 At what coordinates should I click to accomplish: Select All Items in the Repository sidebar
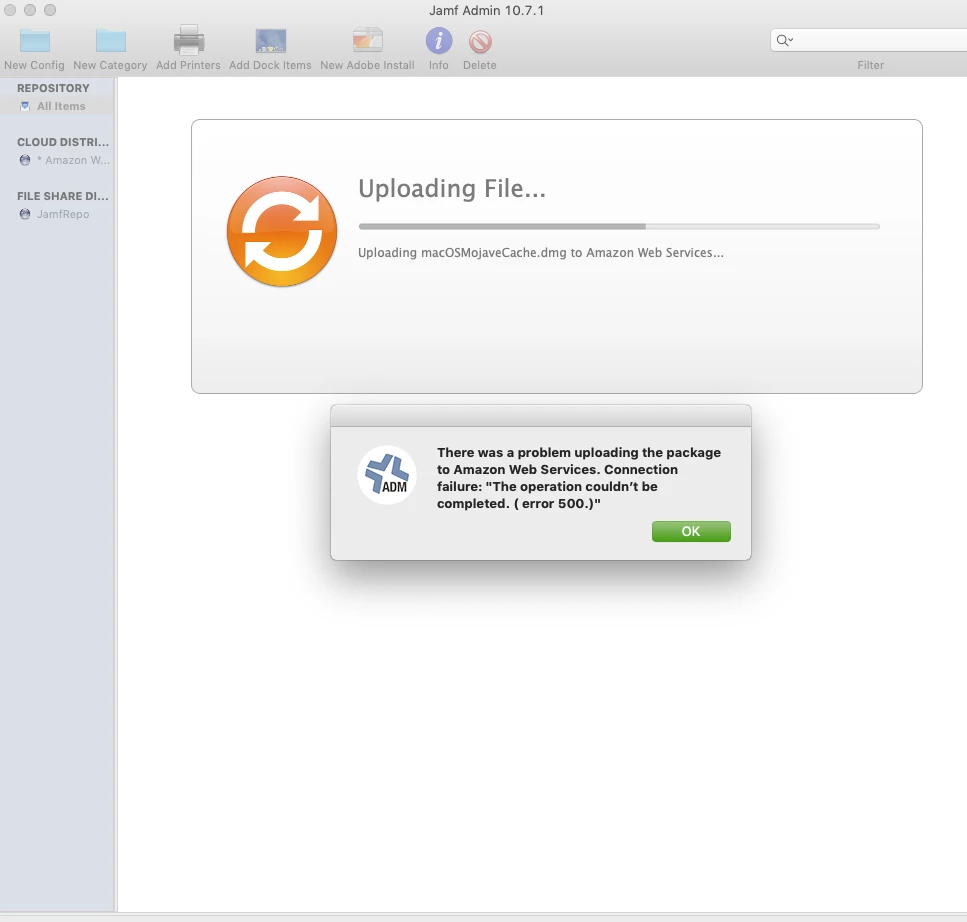tap(57, 106)
